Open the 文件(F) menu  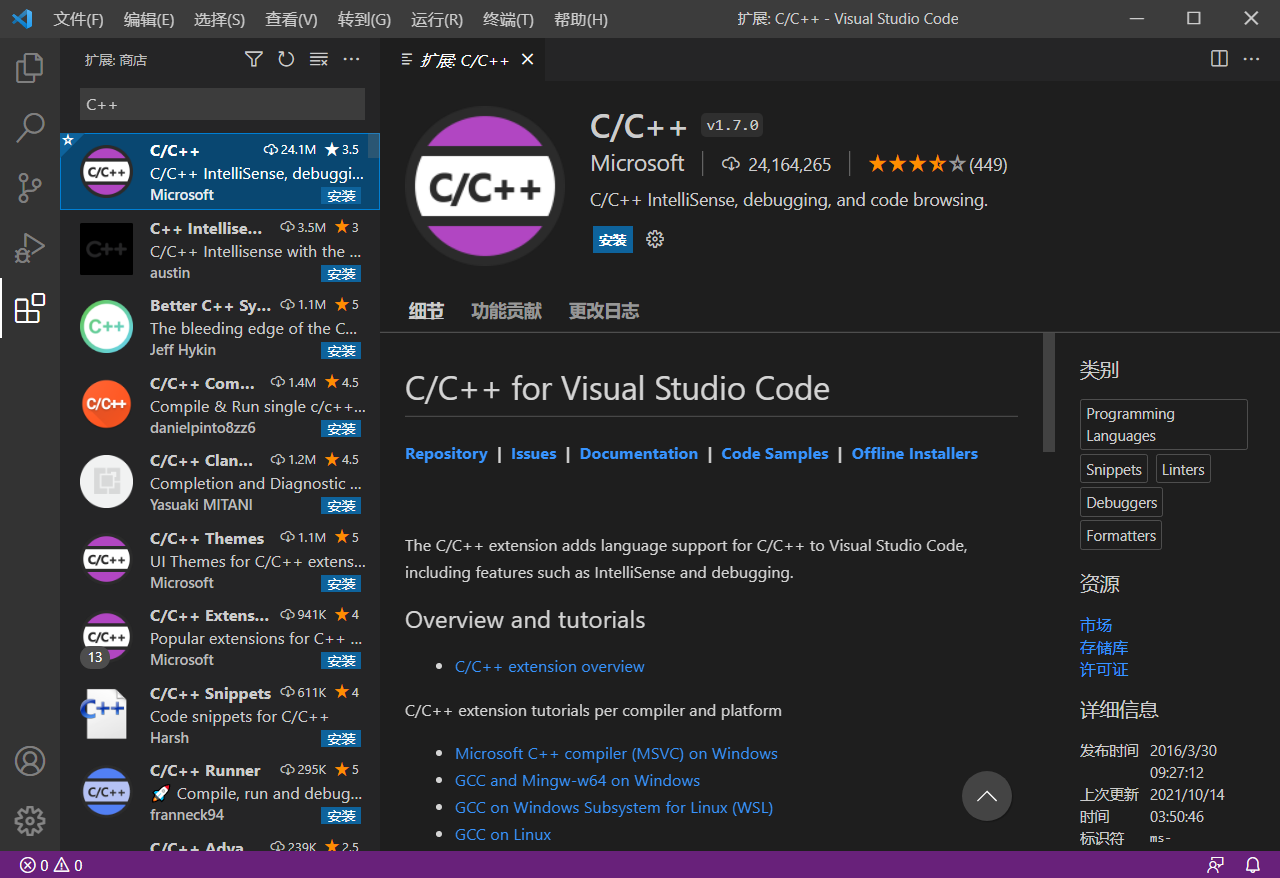(79, 19)
